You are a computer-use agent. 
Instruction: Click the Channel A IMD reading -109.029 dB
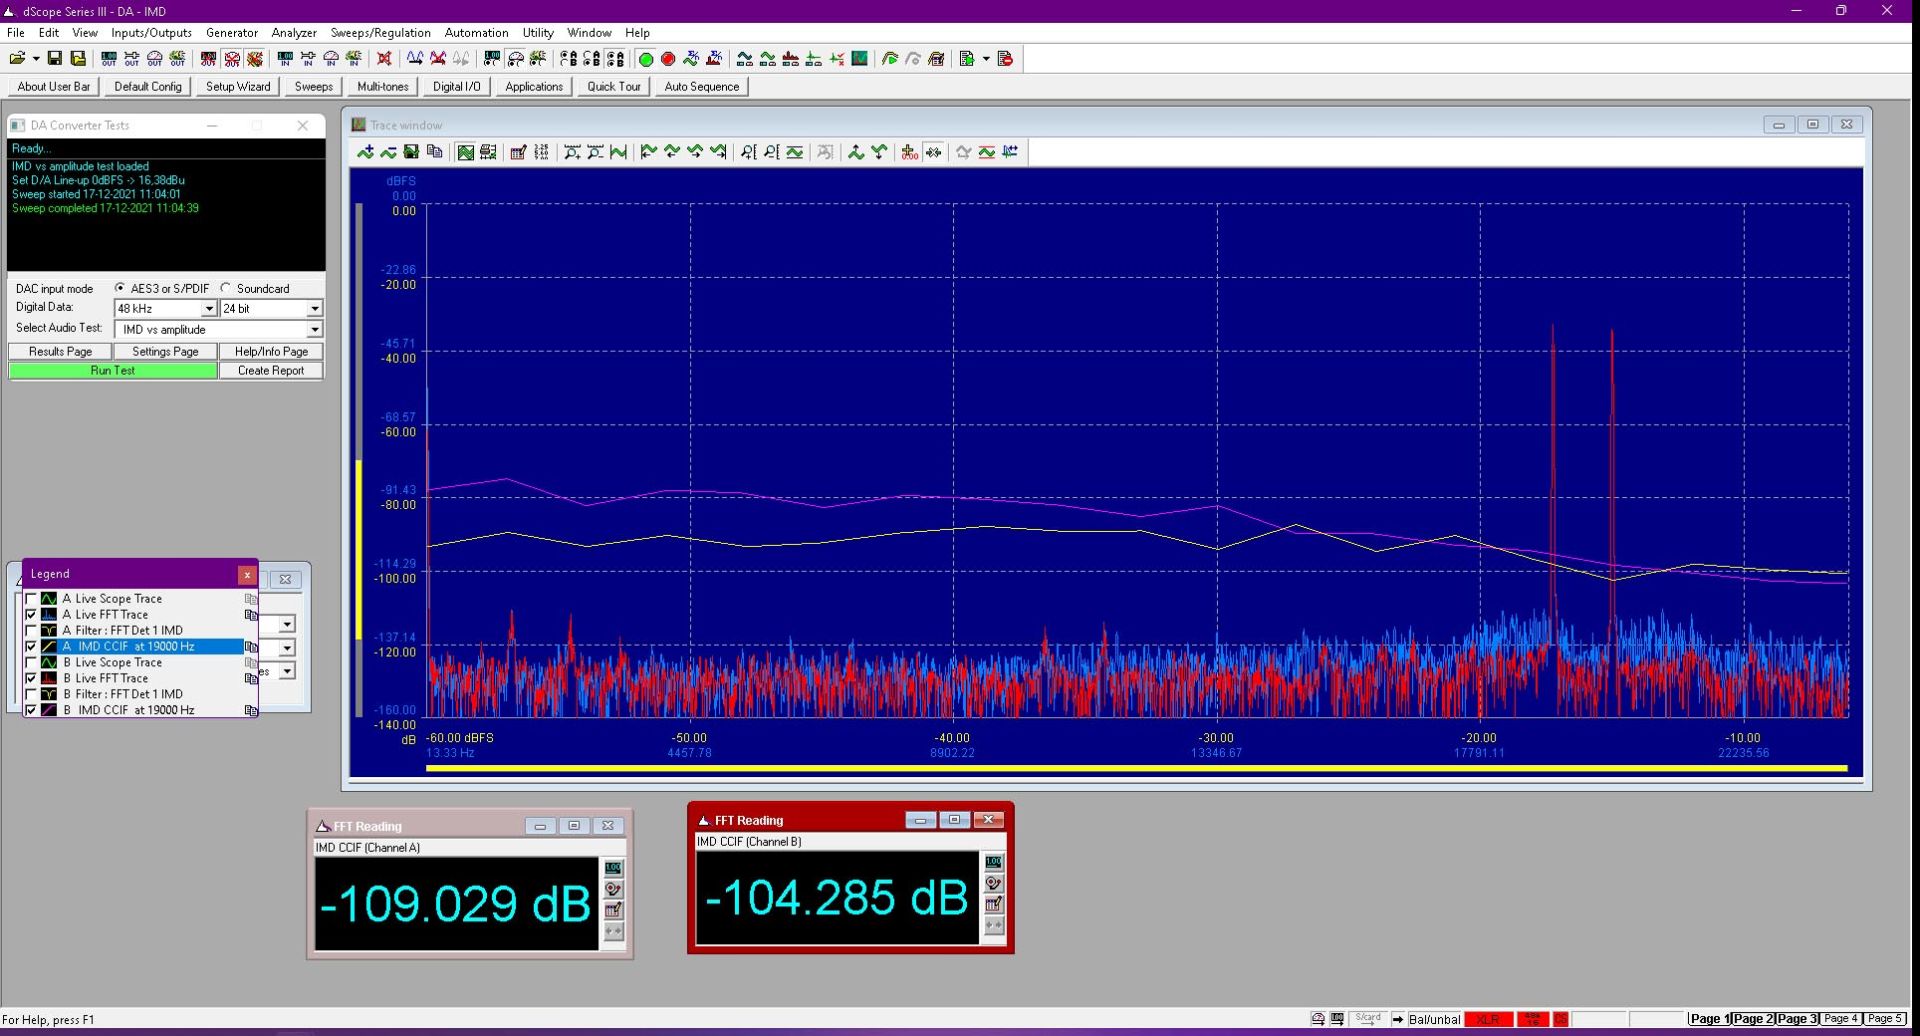(x=456, y=904)
